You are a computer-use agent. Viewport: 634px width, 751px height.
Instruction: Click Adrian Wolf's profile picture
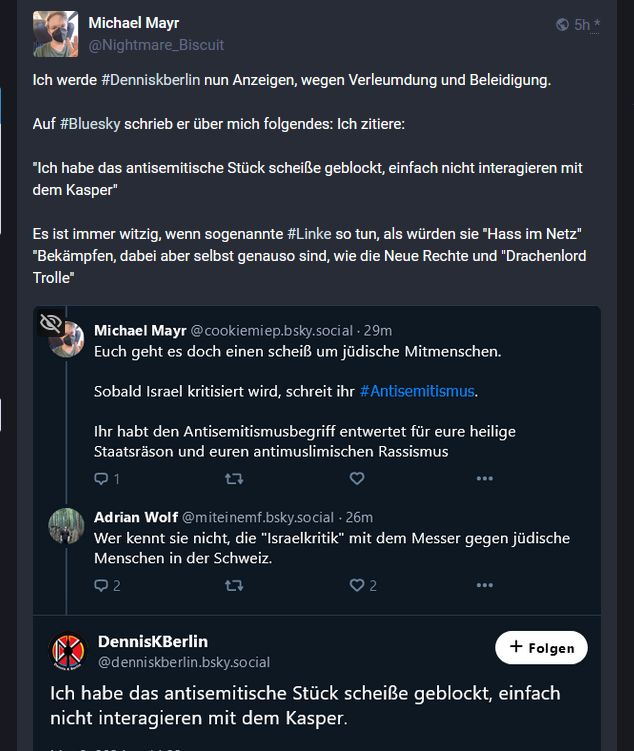tap(67, 527)
